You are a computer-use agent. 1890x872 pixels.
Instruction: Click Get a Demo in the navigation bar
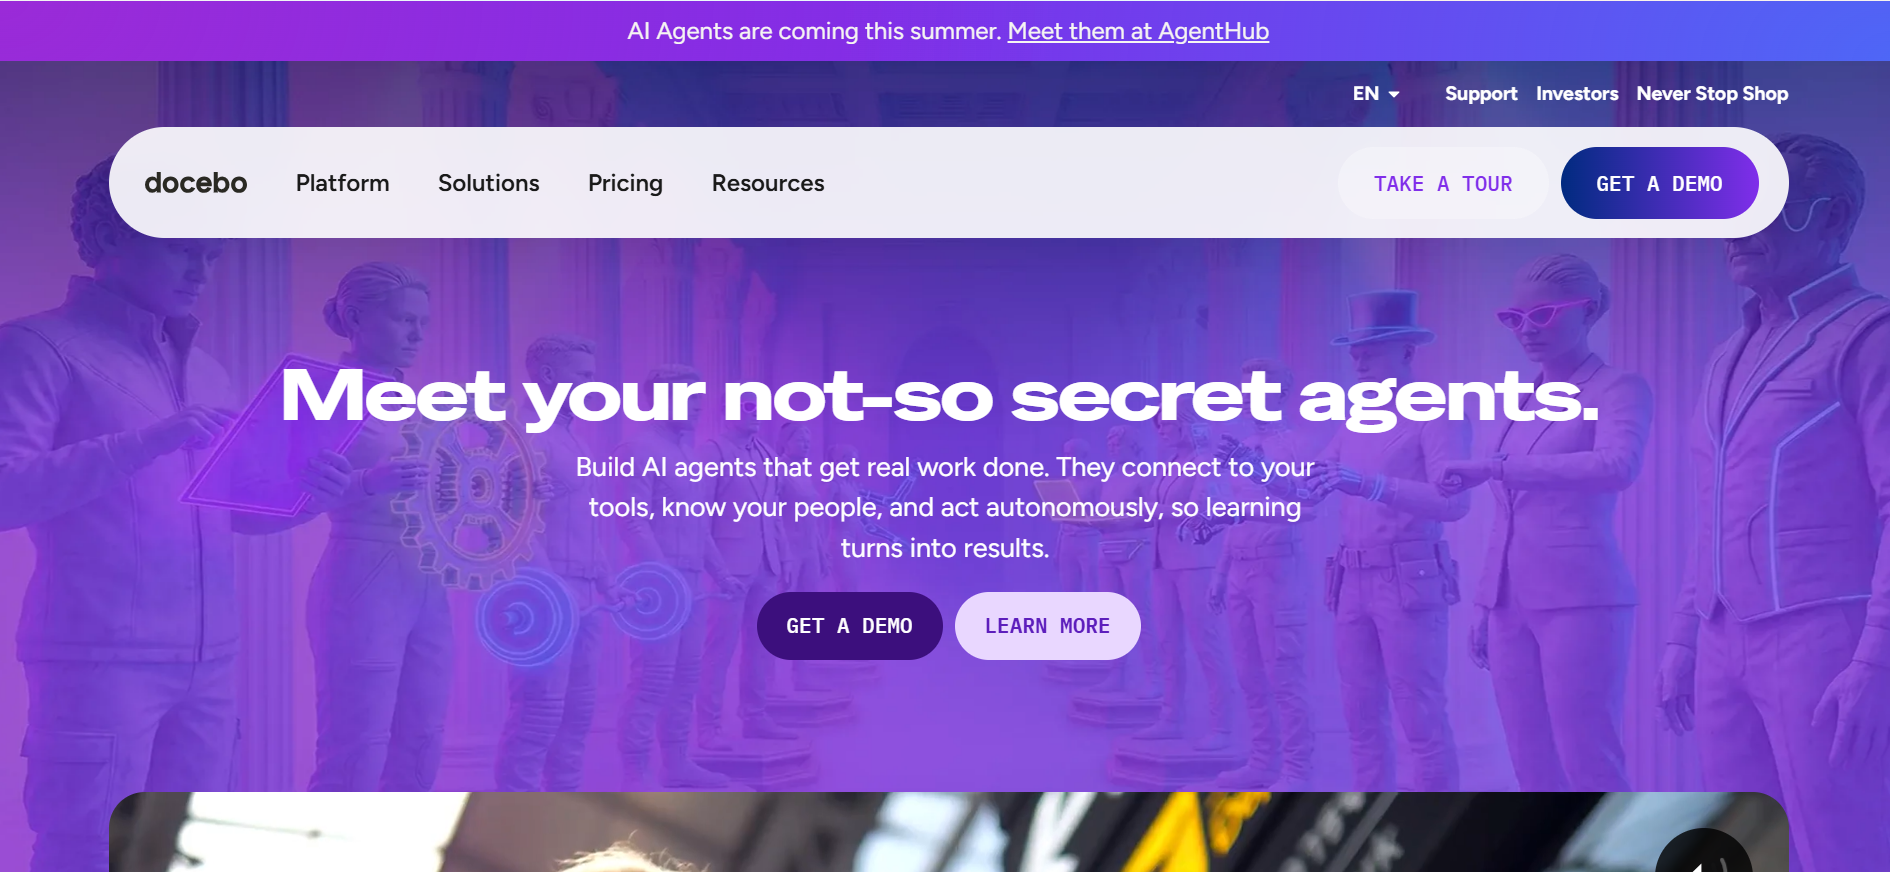[x=1659, y=183]
